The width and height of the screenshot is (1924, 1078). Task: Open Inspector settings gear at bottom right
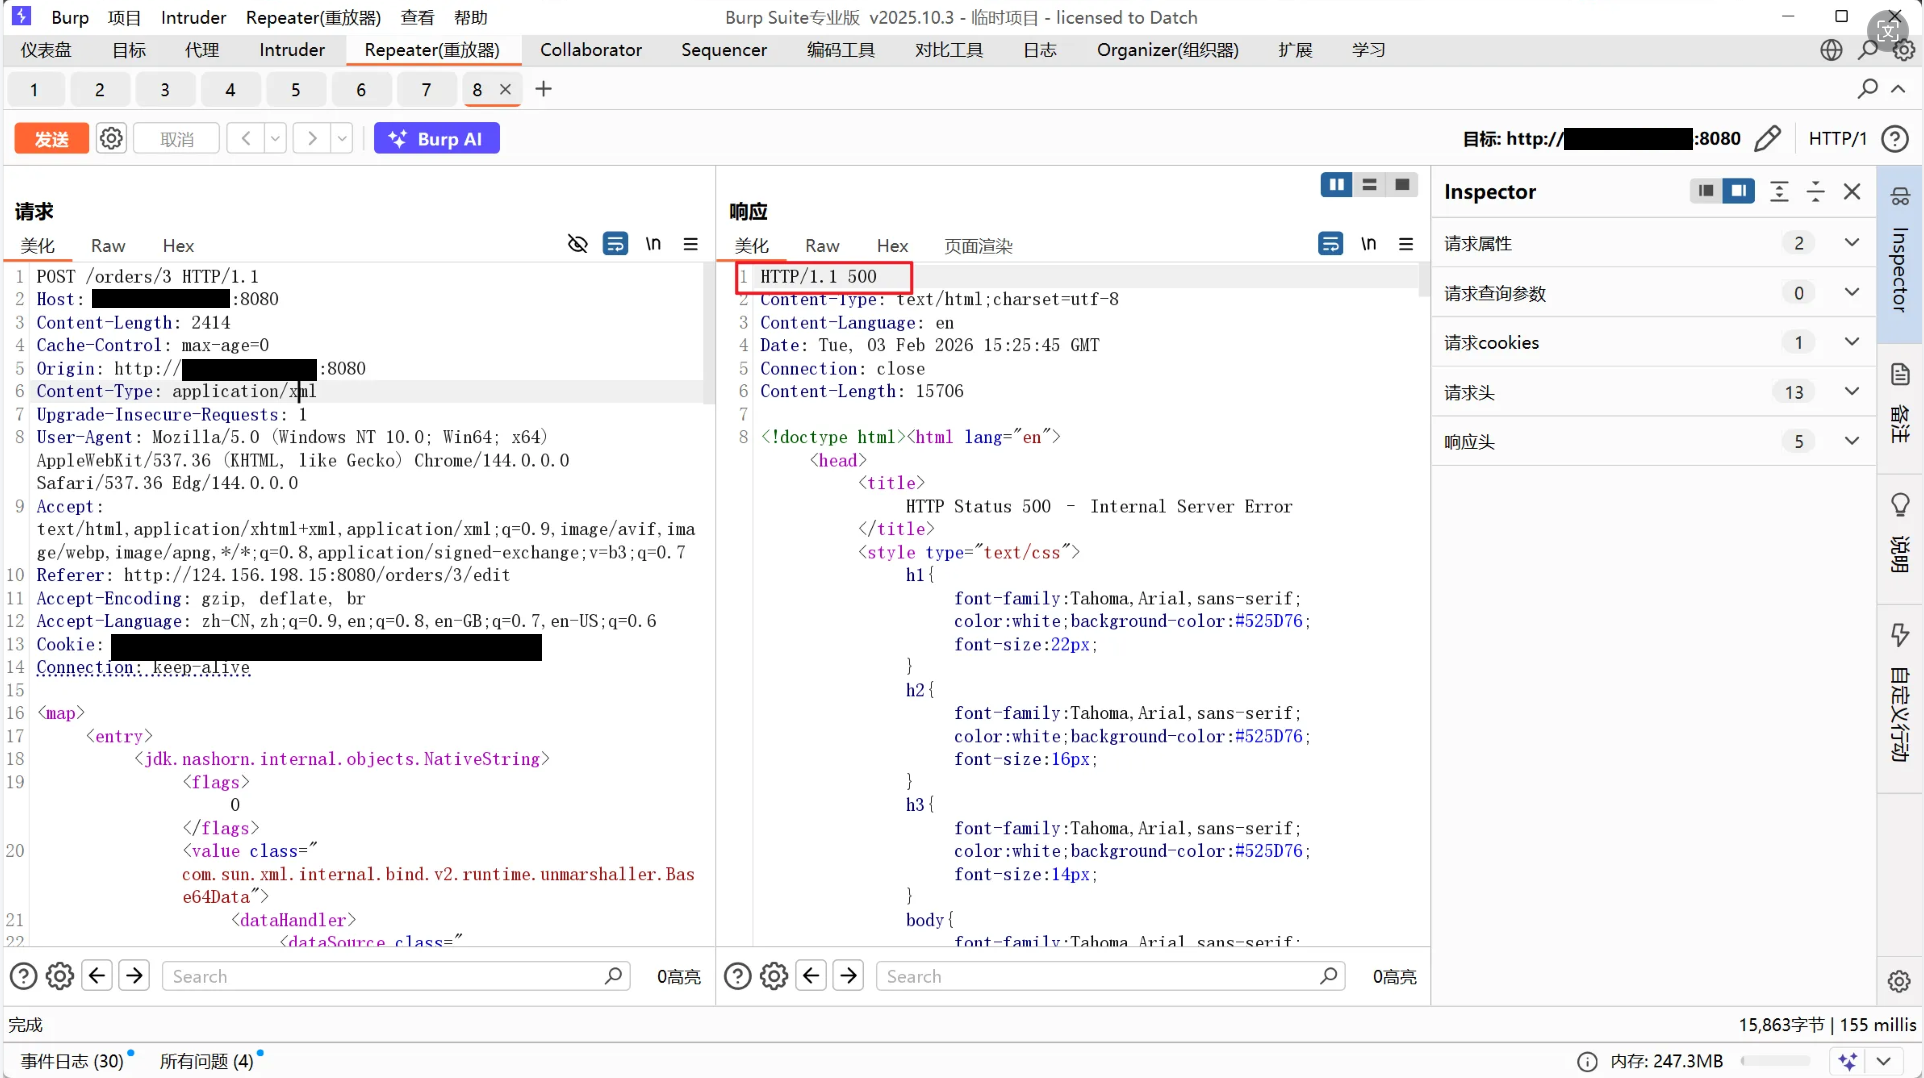(1899, 981)
